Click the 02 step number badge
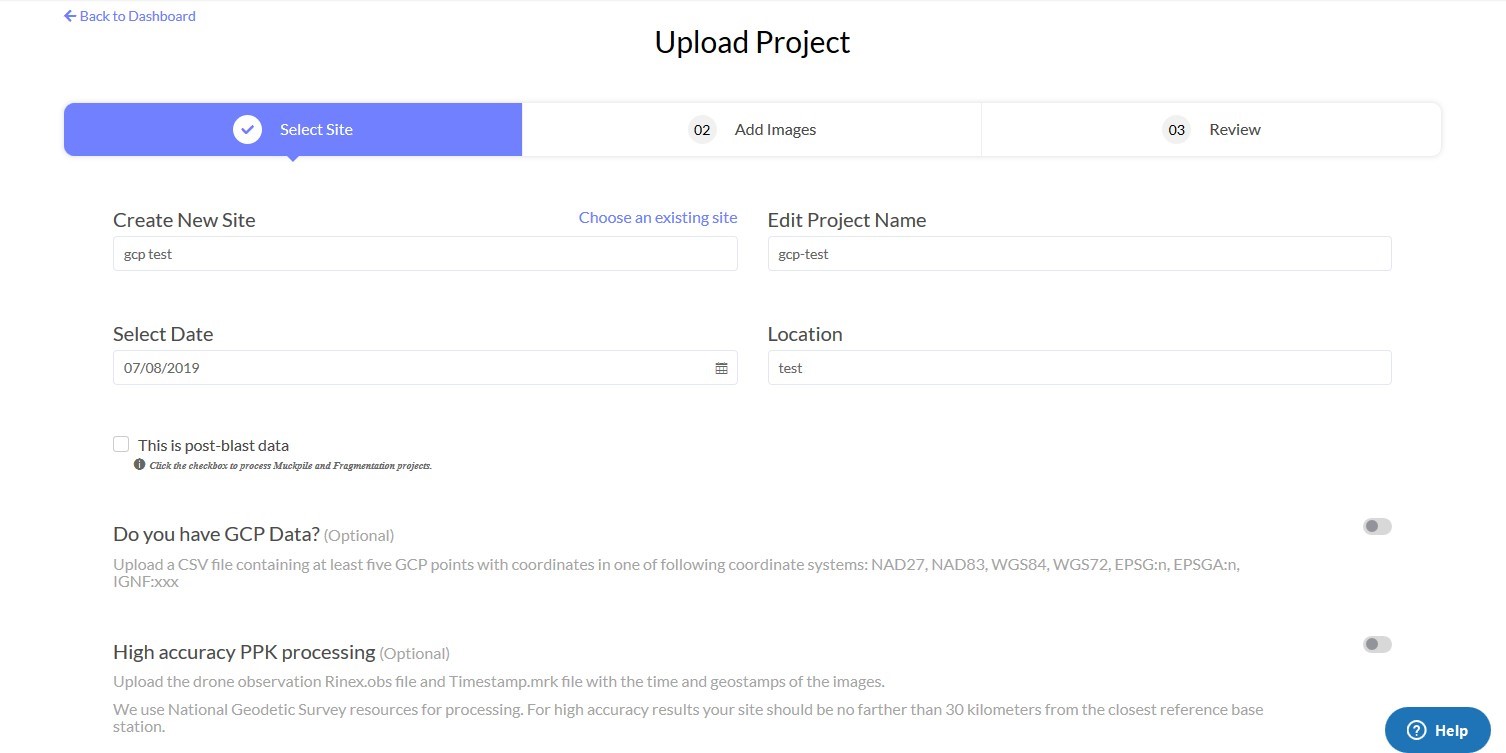Image resolution: width=1506 pixels, height=753 pixels. coord(702,130)
